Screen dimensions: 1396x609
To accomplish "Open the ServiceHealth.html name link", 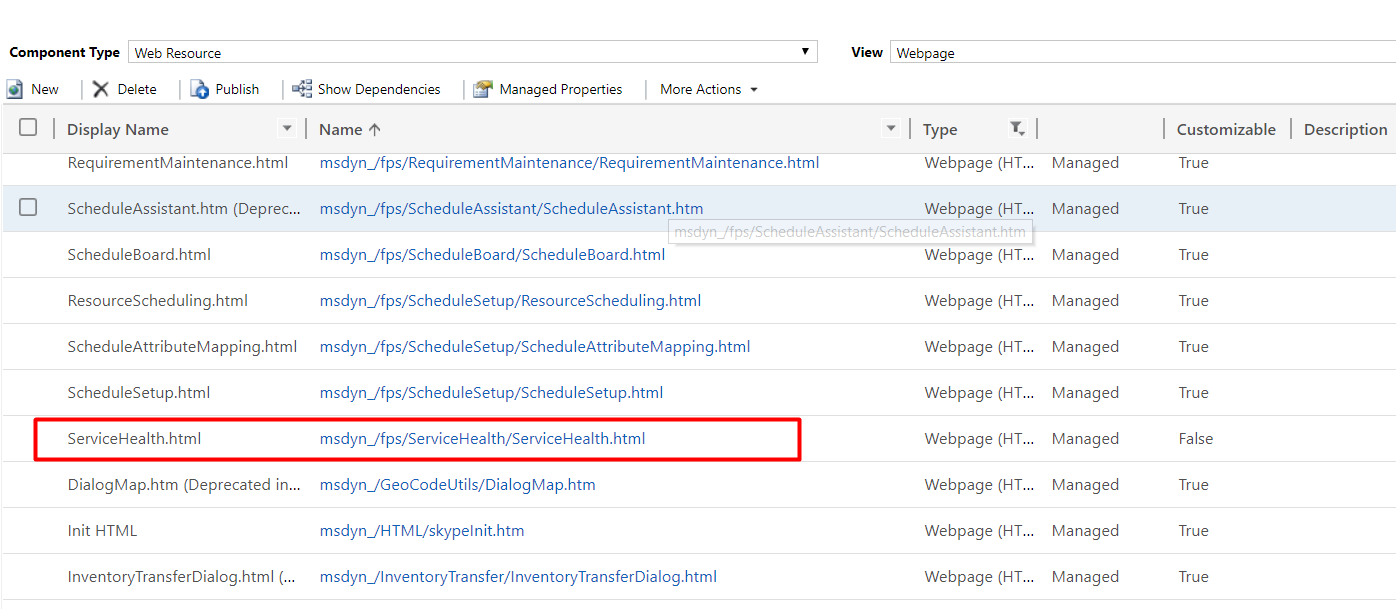I will 482,438.
